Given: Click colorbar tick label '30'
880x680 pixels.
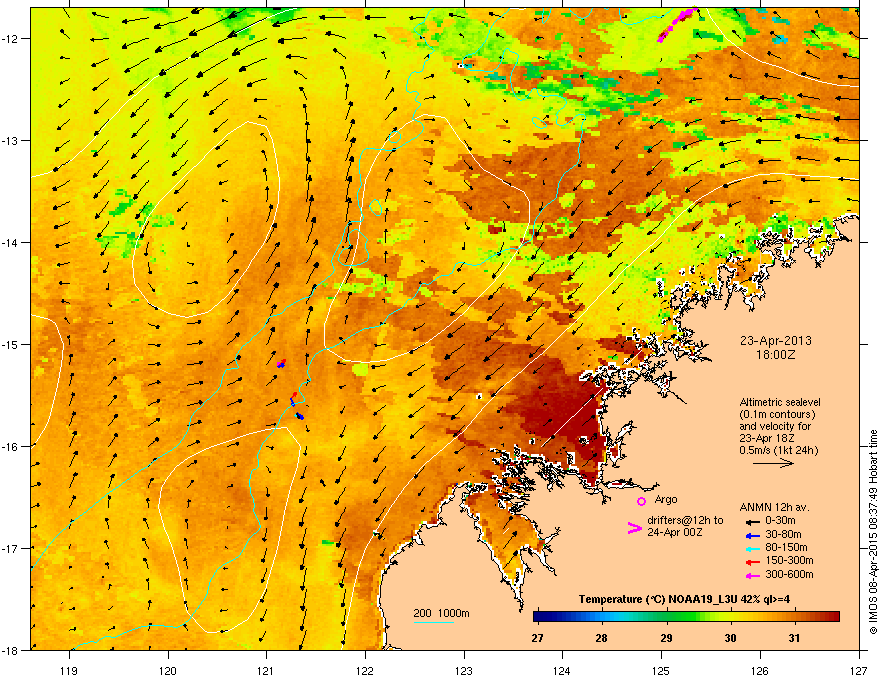Looking at the screenshot, I should (730, 638).
